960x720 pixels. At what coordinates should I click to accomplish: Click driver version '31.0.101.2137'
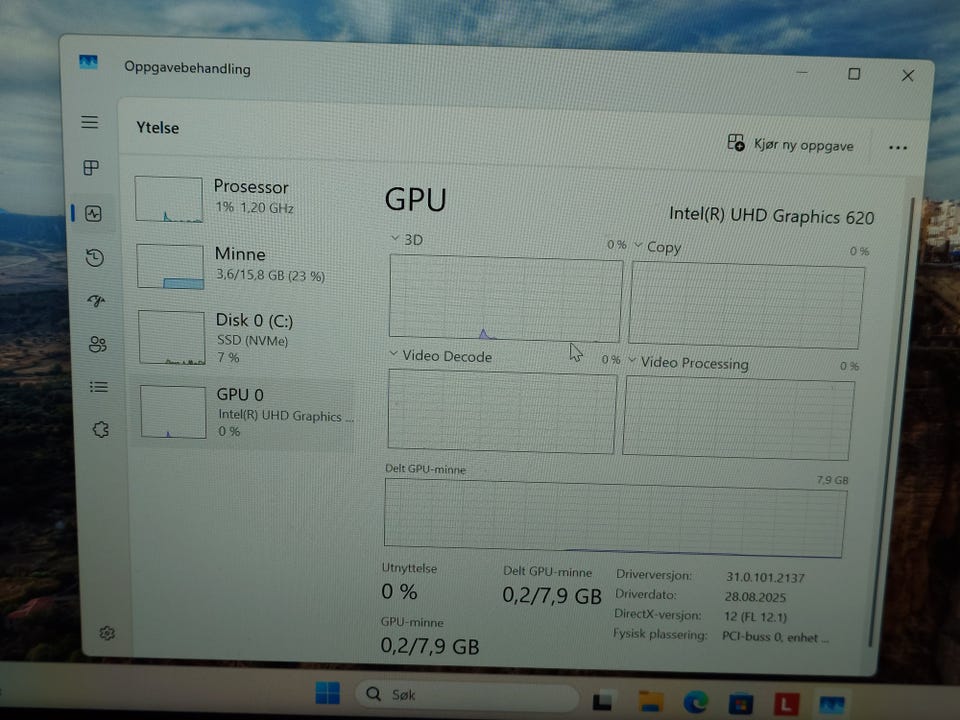click(765, 577)
